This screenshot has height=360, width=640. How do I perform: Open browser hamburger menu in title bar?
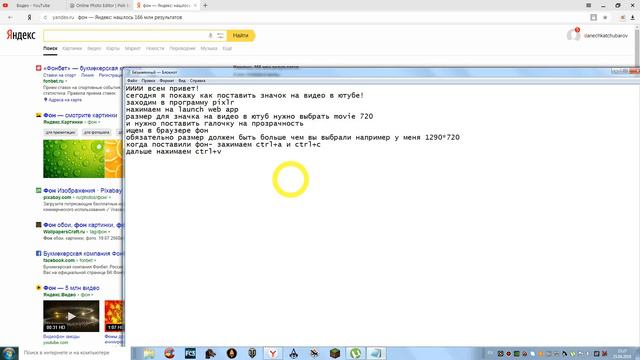coord(588,5)
